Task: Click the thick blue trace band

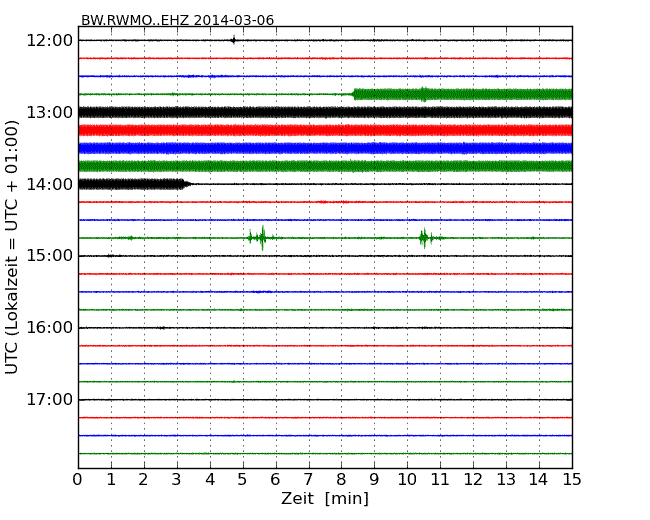Action: [325, 148]
